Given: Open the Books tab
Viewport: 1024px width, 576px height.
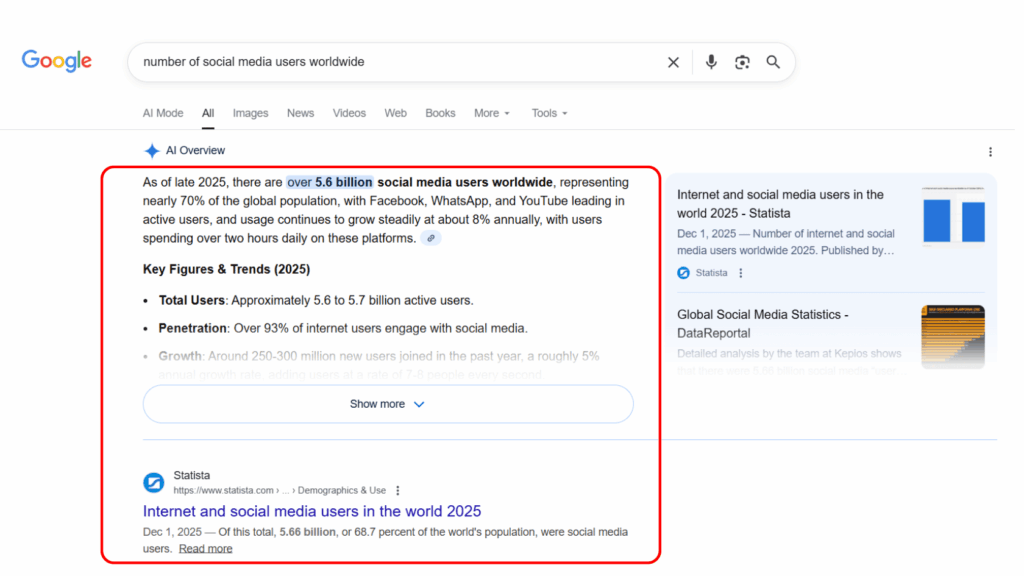Looking at the screenshot, I should click(440, 113).
